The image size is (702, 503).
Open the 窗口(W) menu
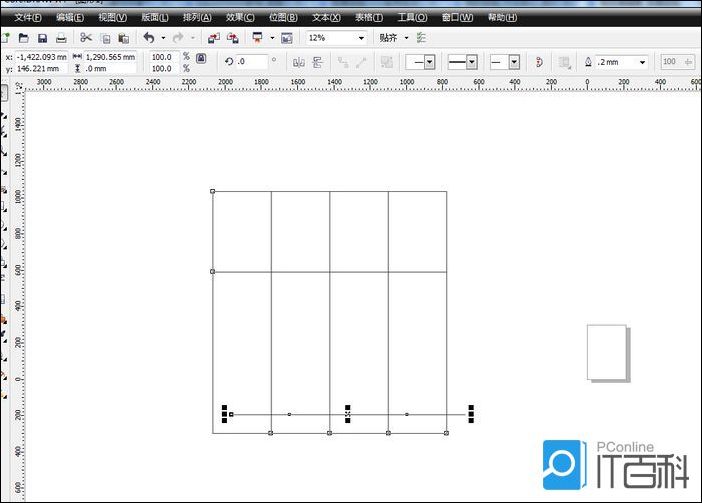click(x=457, y=17)
